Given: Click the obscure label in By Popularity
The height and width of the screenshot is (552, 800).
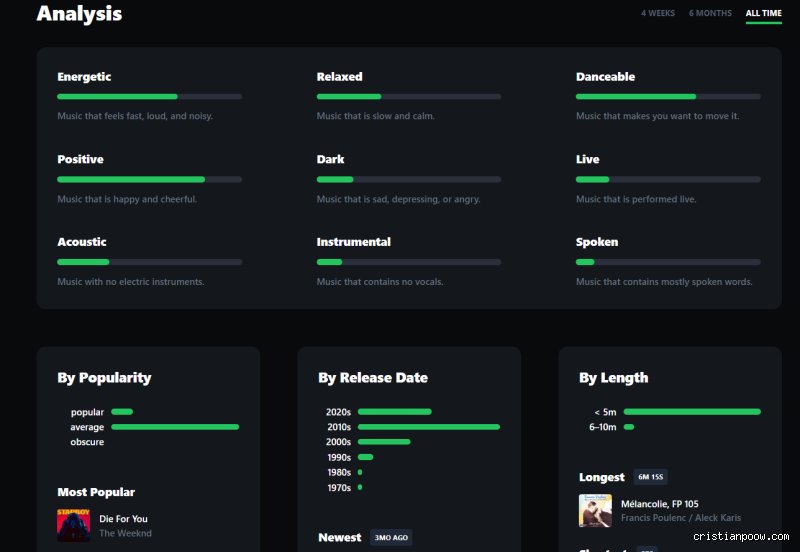Looking at the screenshot, I should (87, 442).
